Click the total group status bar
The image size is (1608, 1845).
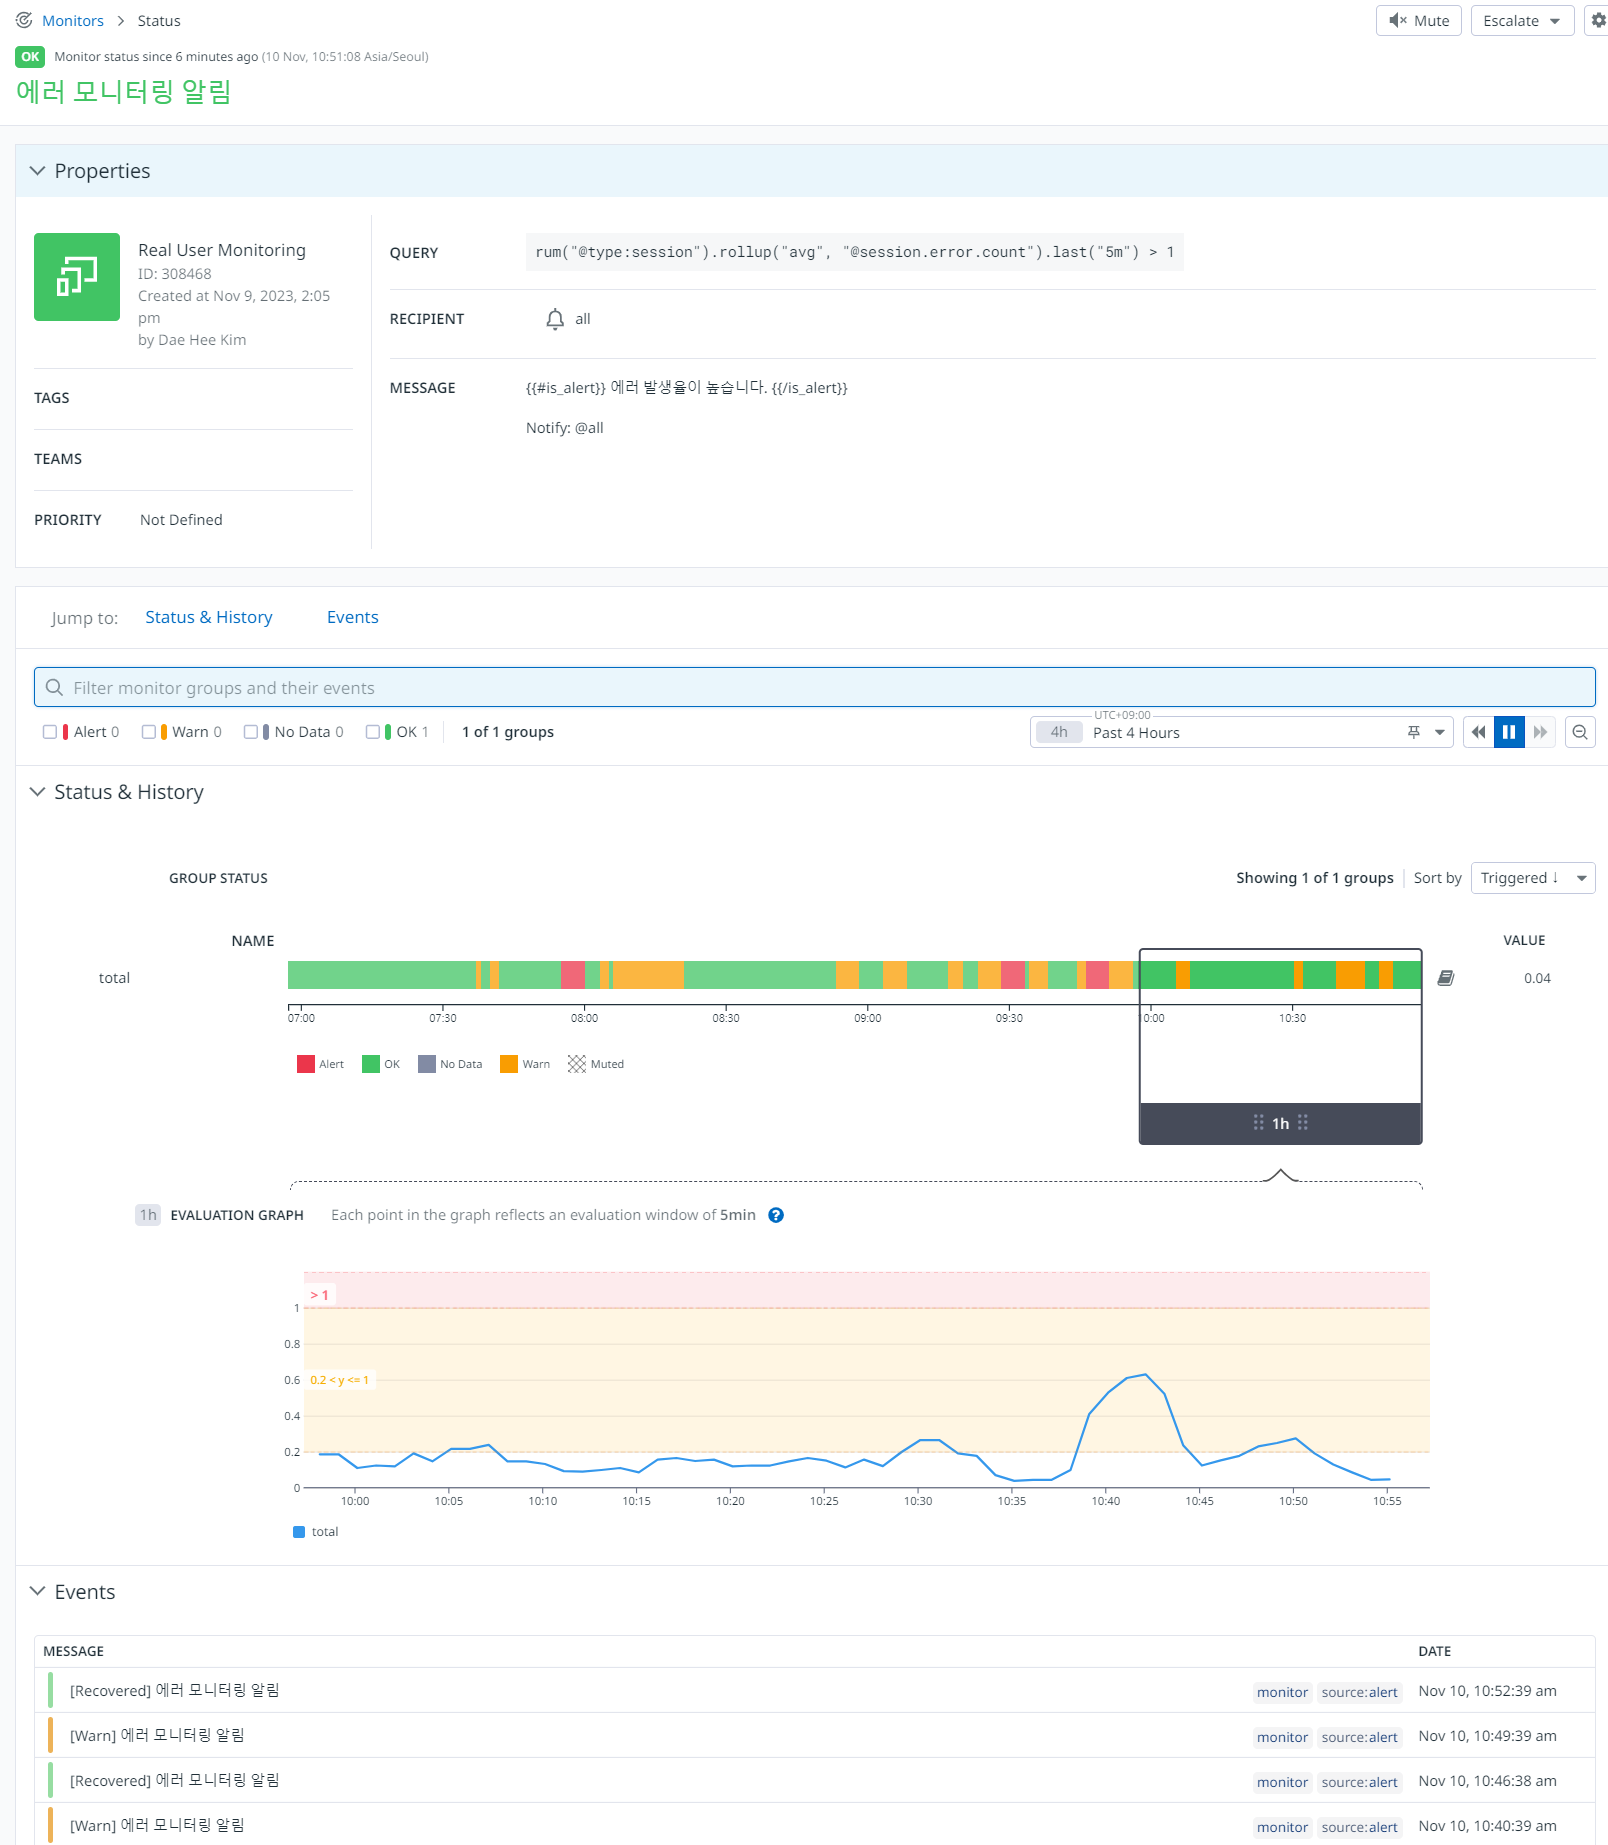pyautogui.click(x=855, y=975)
